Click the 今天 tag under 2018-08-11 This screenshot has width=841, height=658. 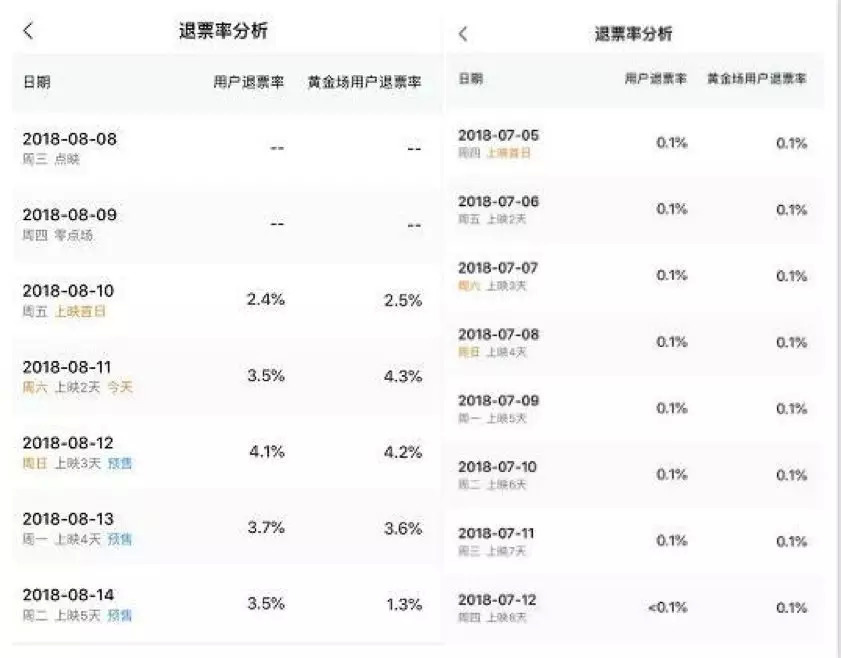click(120, 387)
